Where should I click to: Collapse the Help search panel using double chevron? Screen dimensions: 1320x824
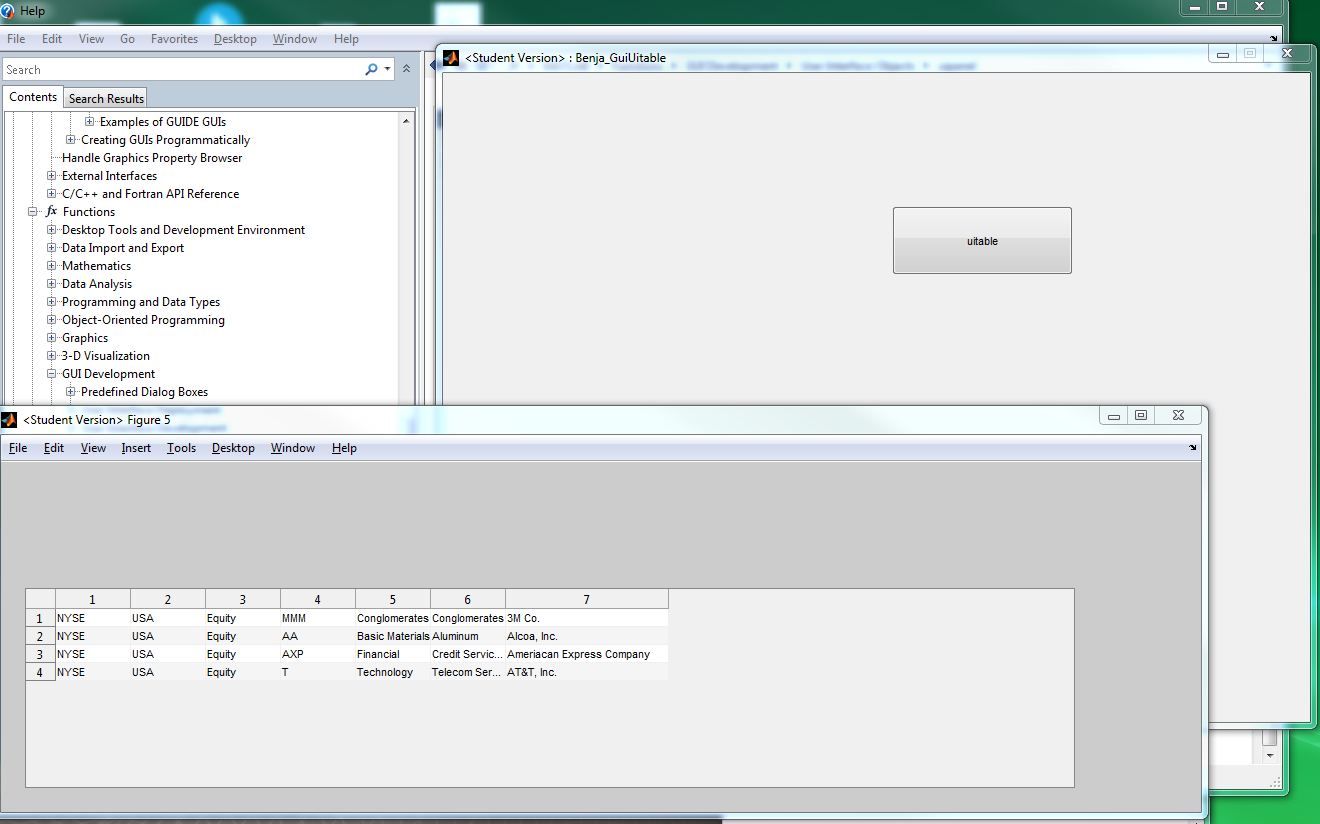(x=406, y=69)
